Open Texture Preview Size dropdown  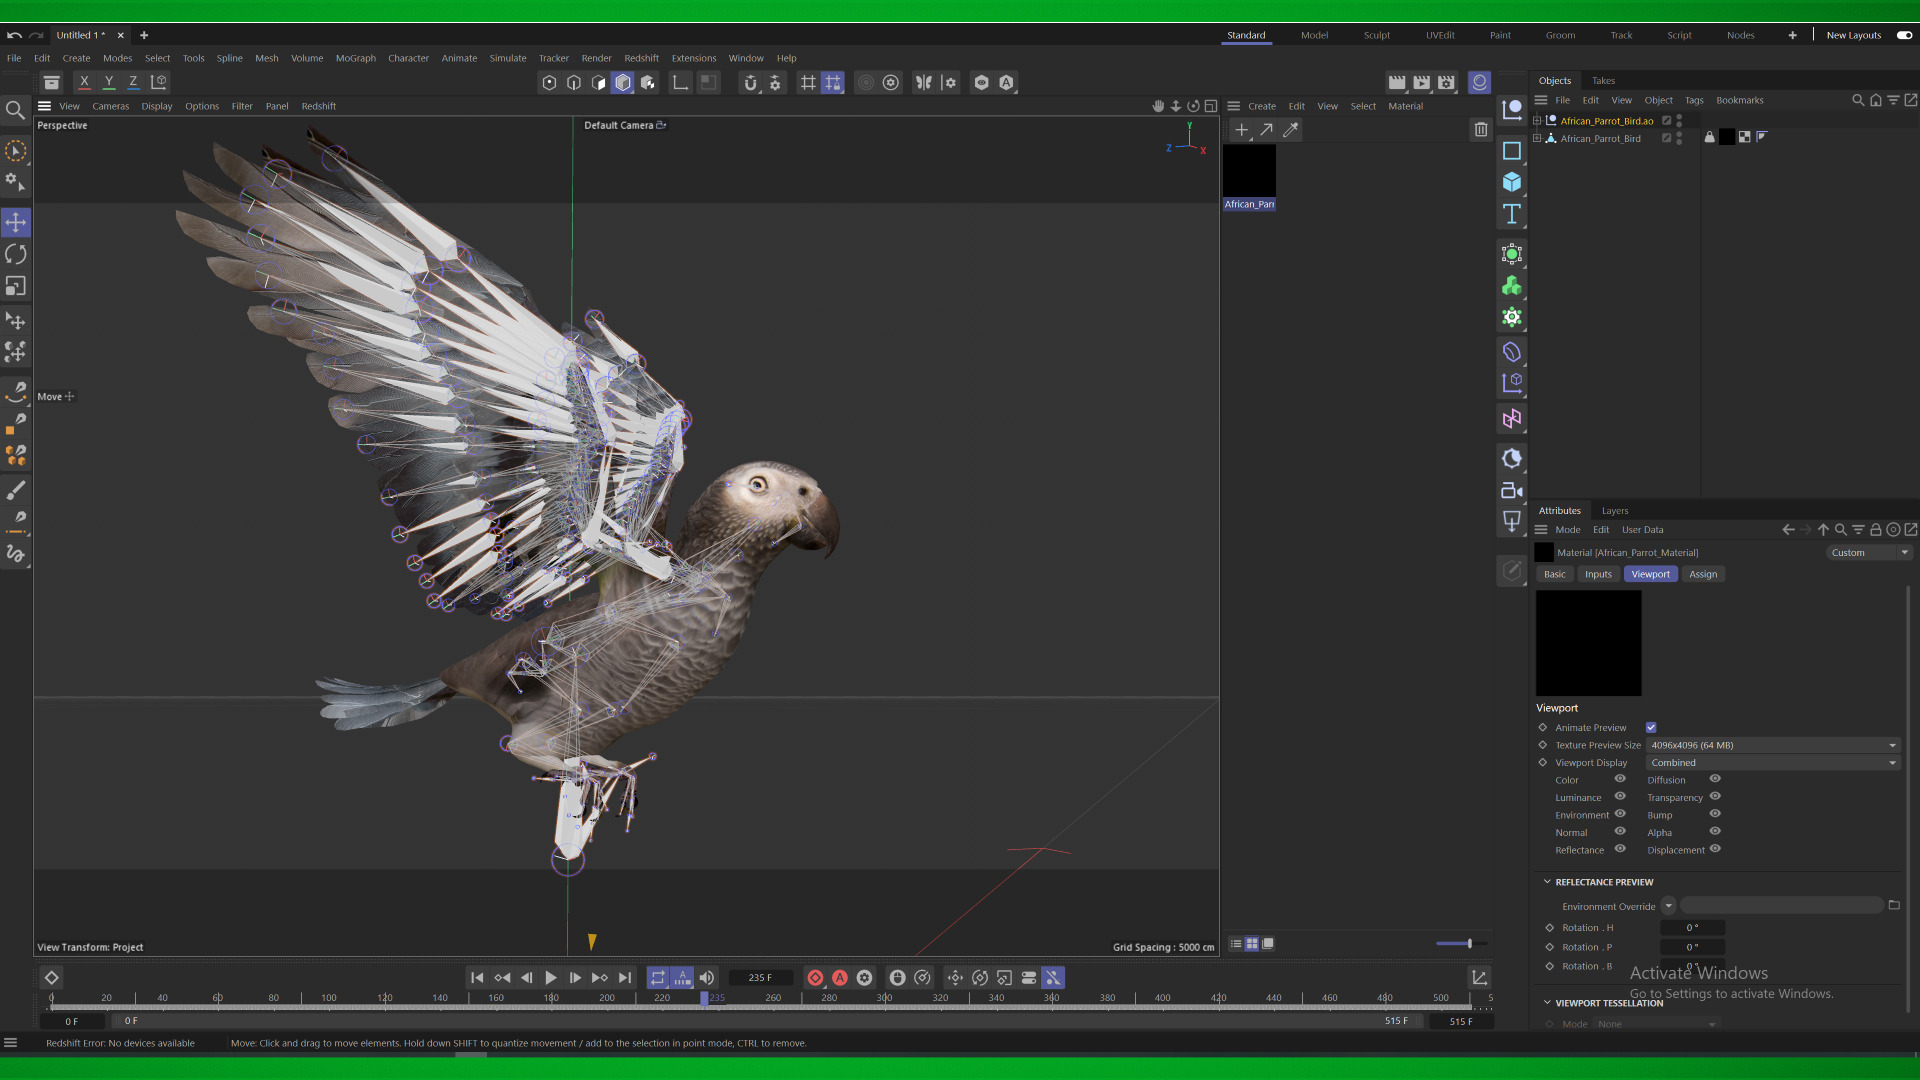[1773, 745]
